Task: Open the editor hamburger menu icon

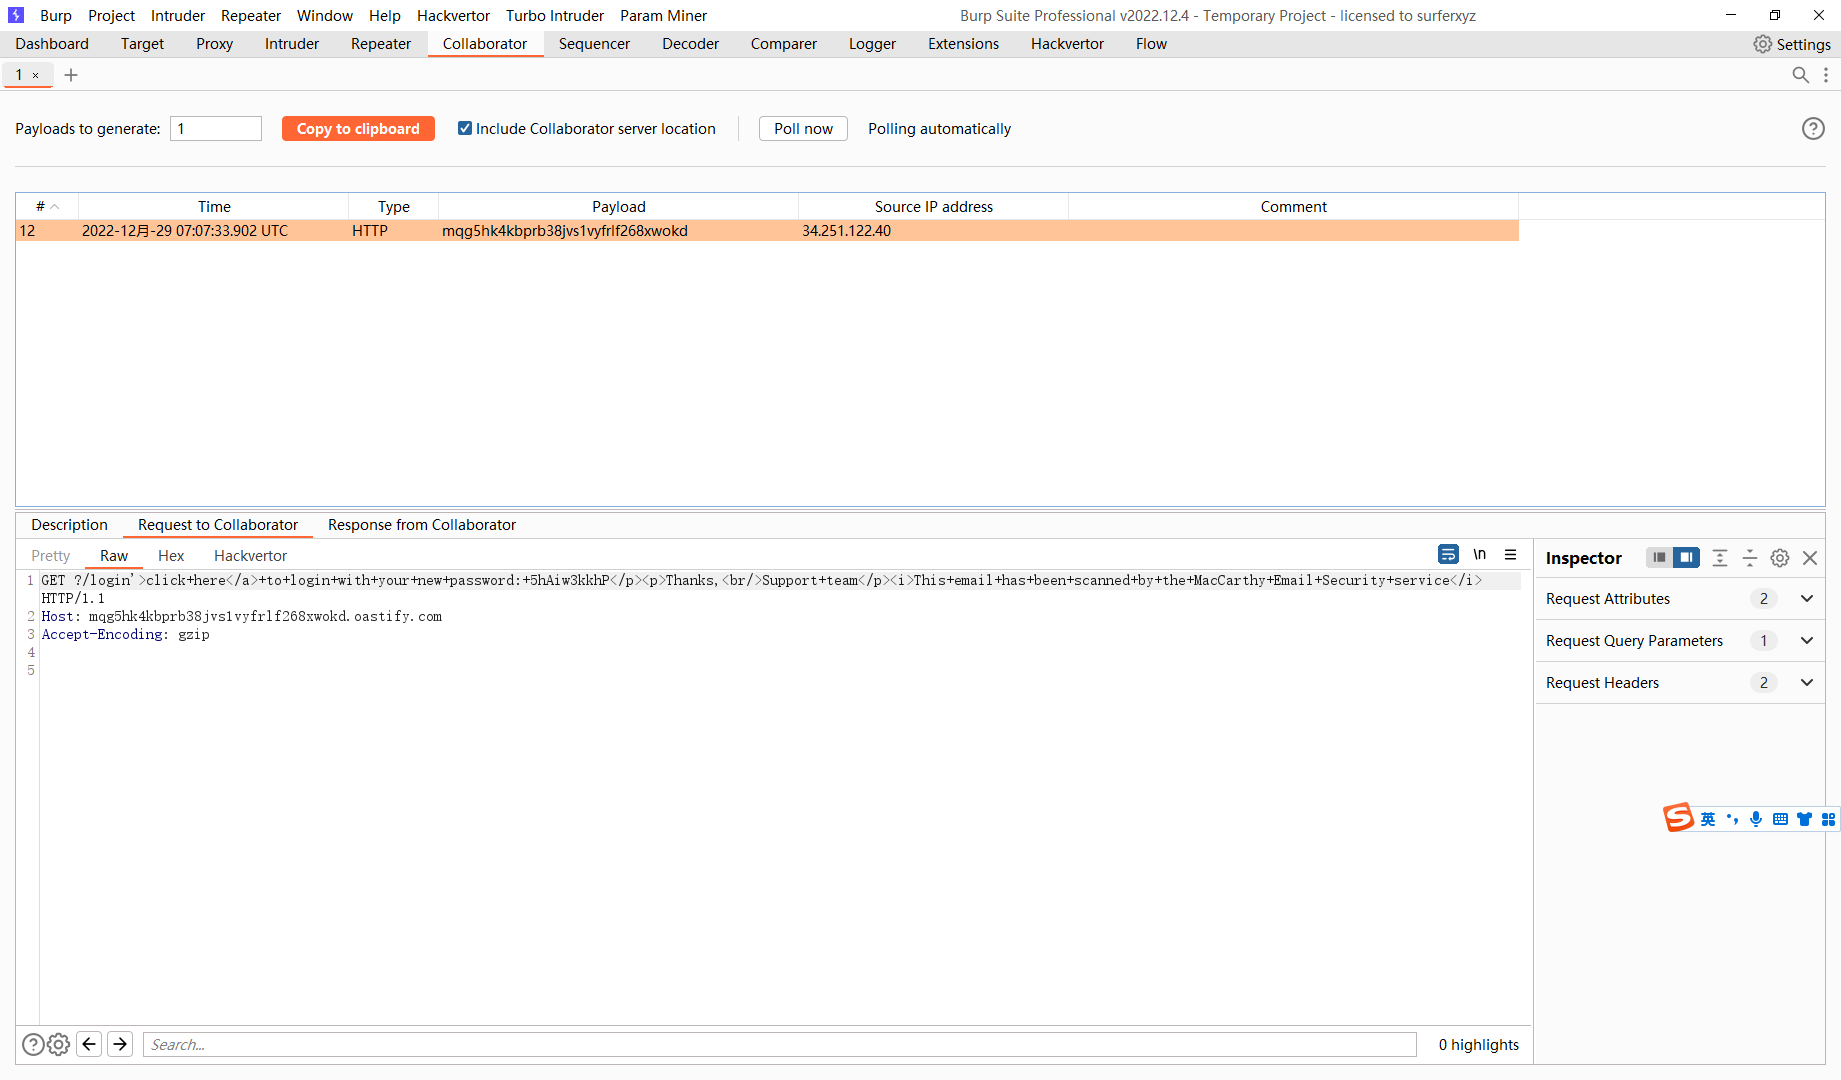Action: point(1511,554)
